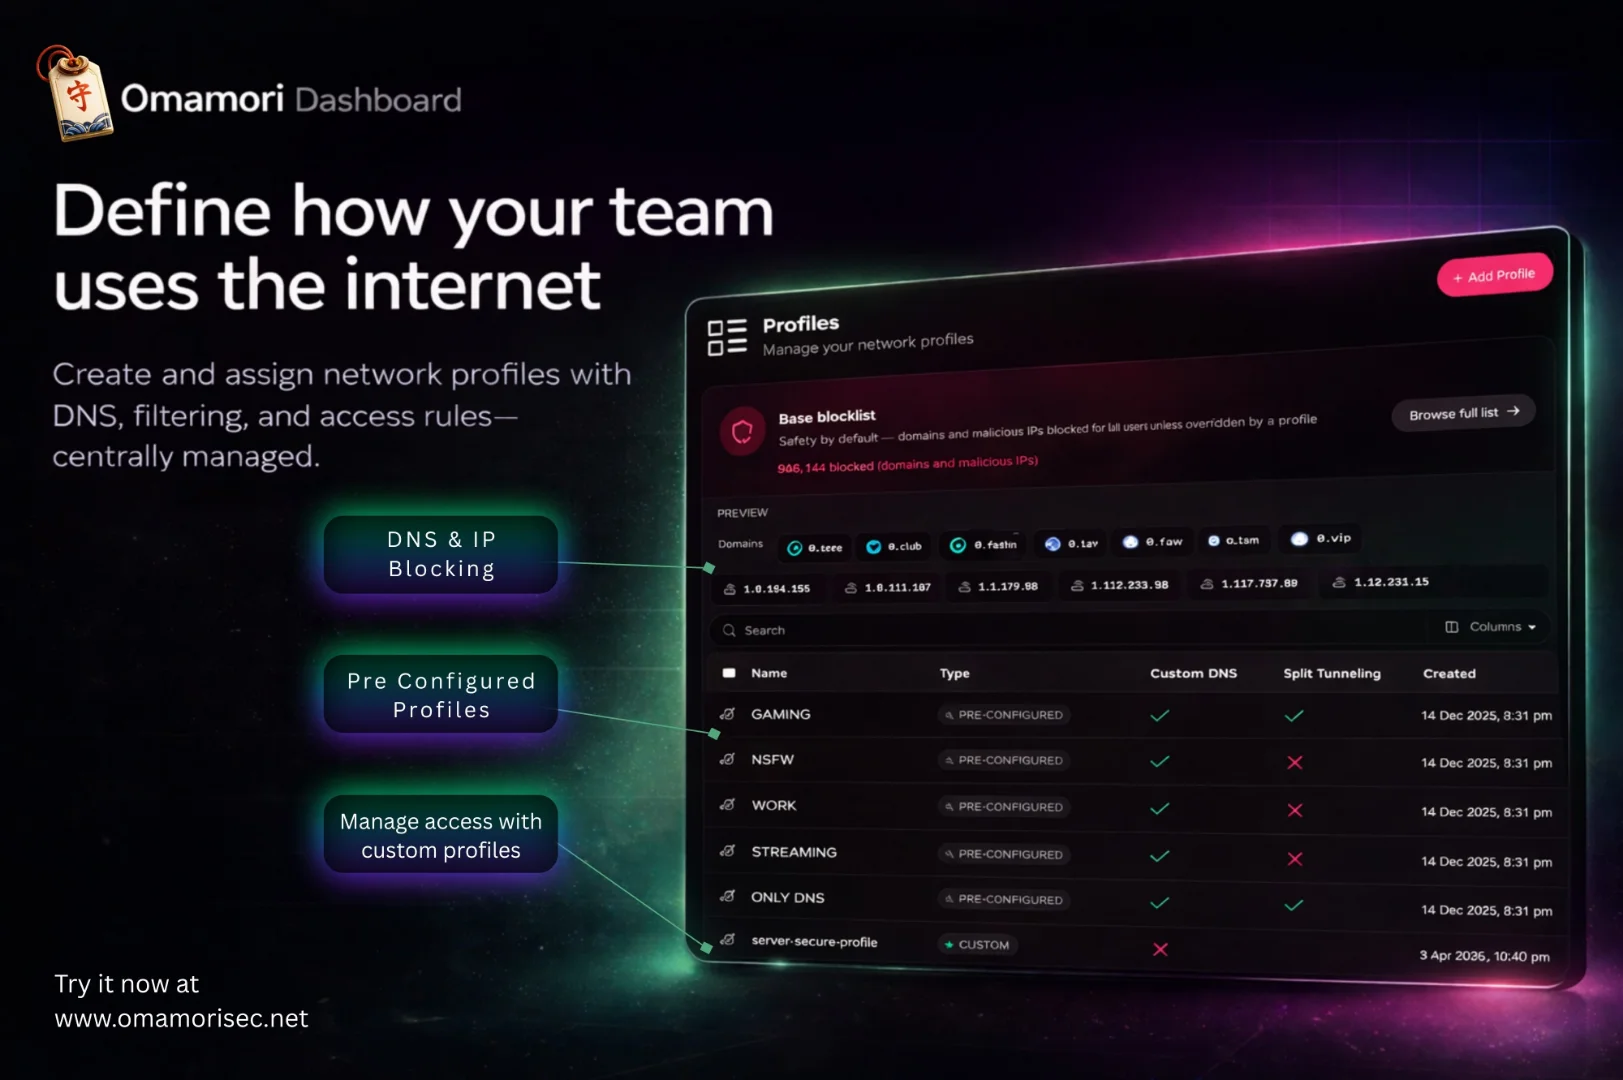Sort the table by the Type column
Image resolution: width=1623 pixels, height=1080 pixels.
955,673
